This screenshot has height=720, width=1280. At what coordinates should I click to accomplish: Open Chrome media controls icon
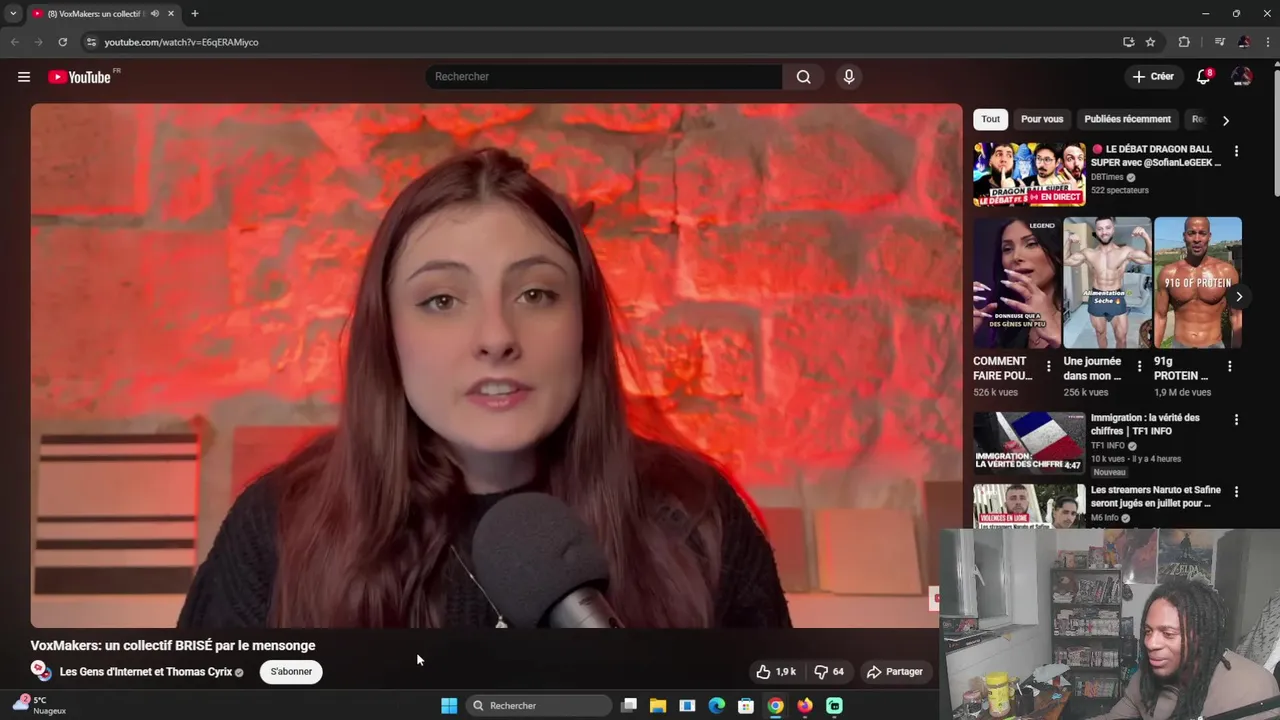click(x=1219, y=42)
